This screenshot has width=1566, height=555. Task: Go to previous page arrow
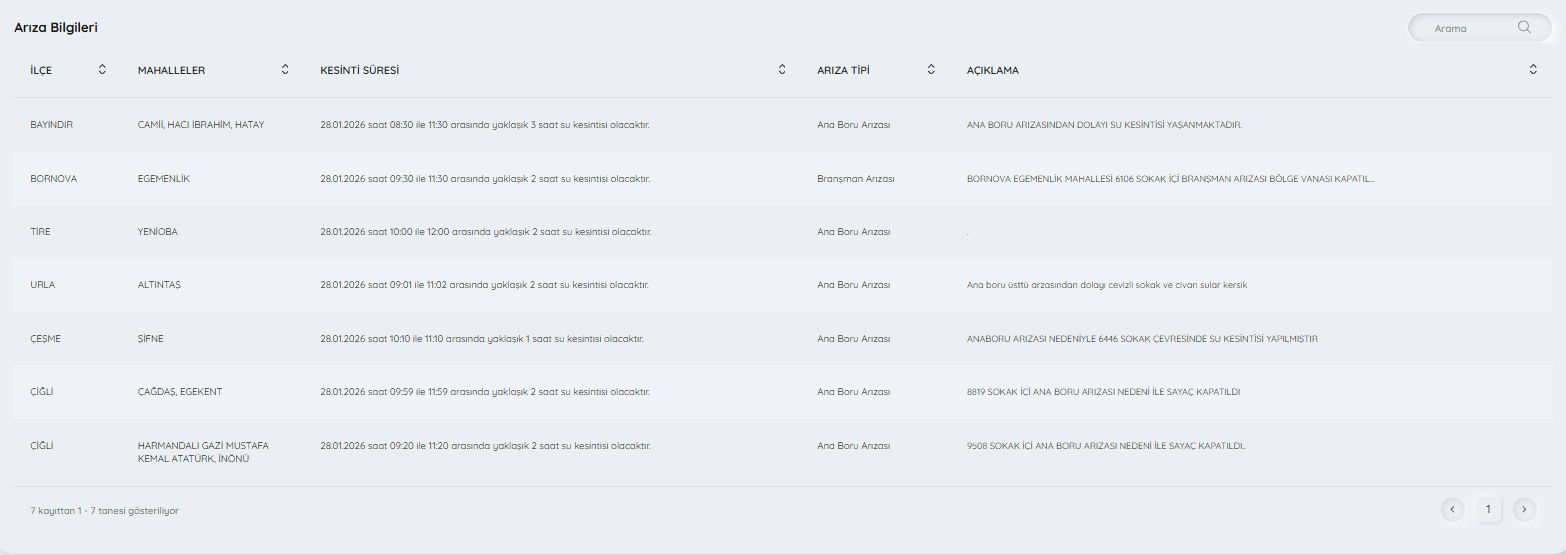pos(1453,509)
